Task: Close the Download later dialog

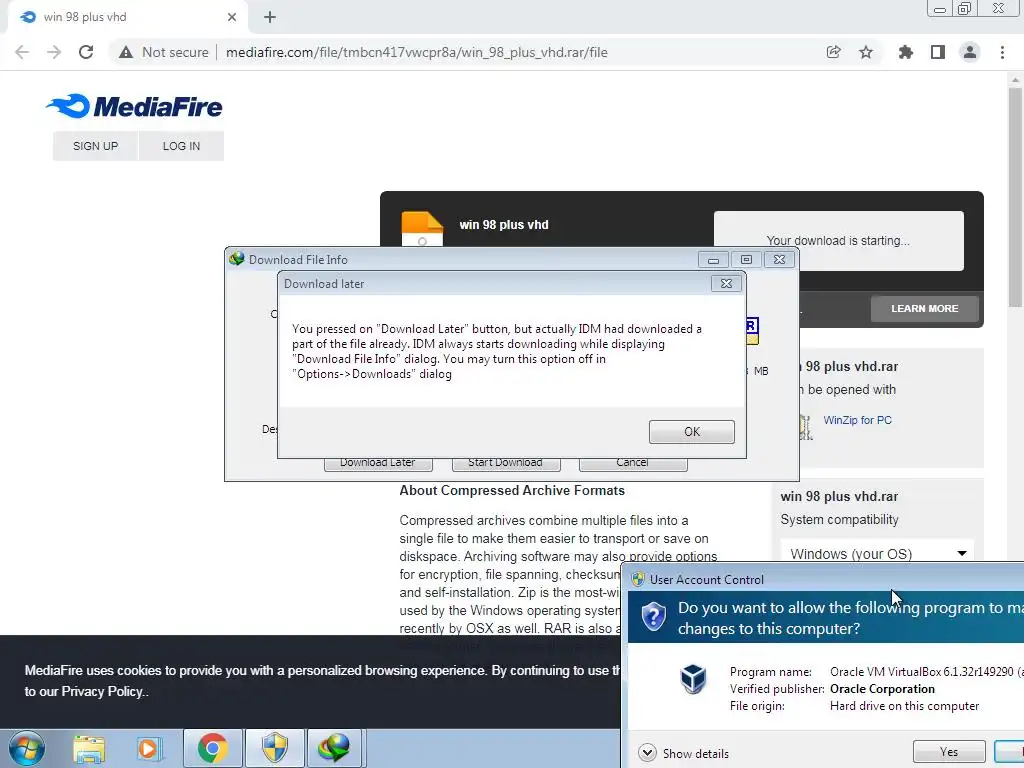Action: pyautogui.click(x=726, y=283)
